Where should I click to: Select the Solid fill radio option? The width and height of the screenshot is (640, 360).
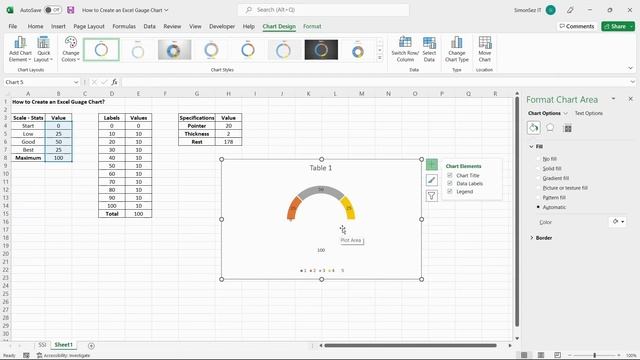(x=538, y=168)
